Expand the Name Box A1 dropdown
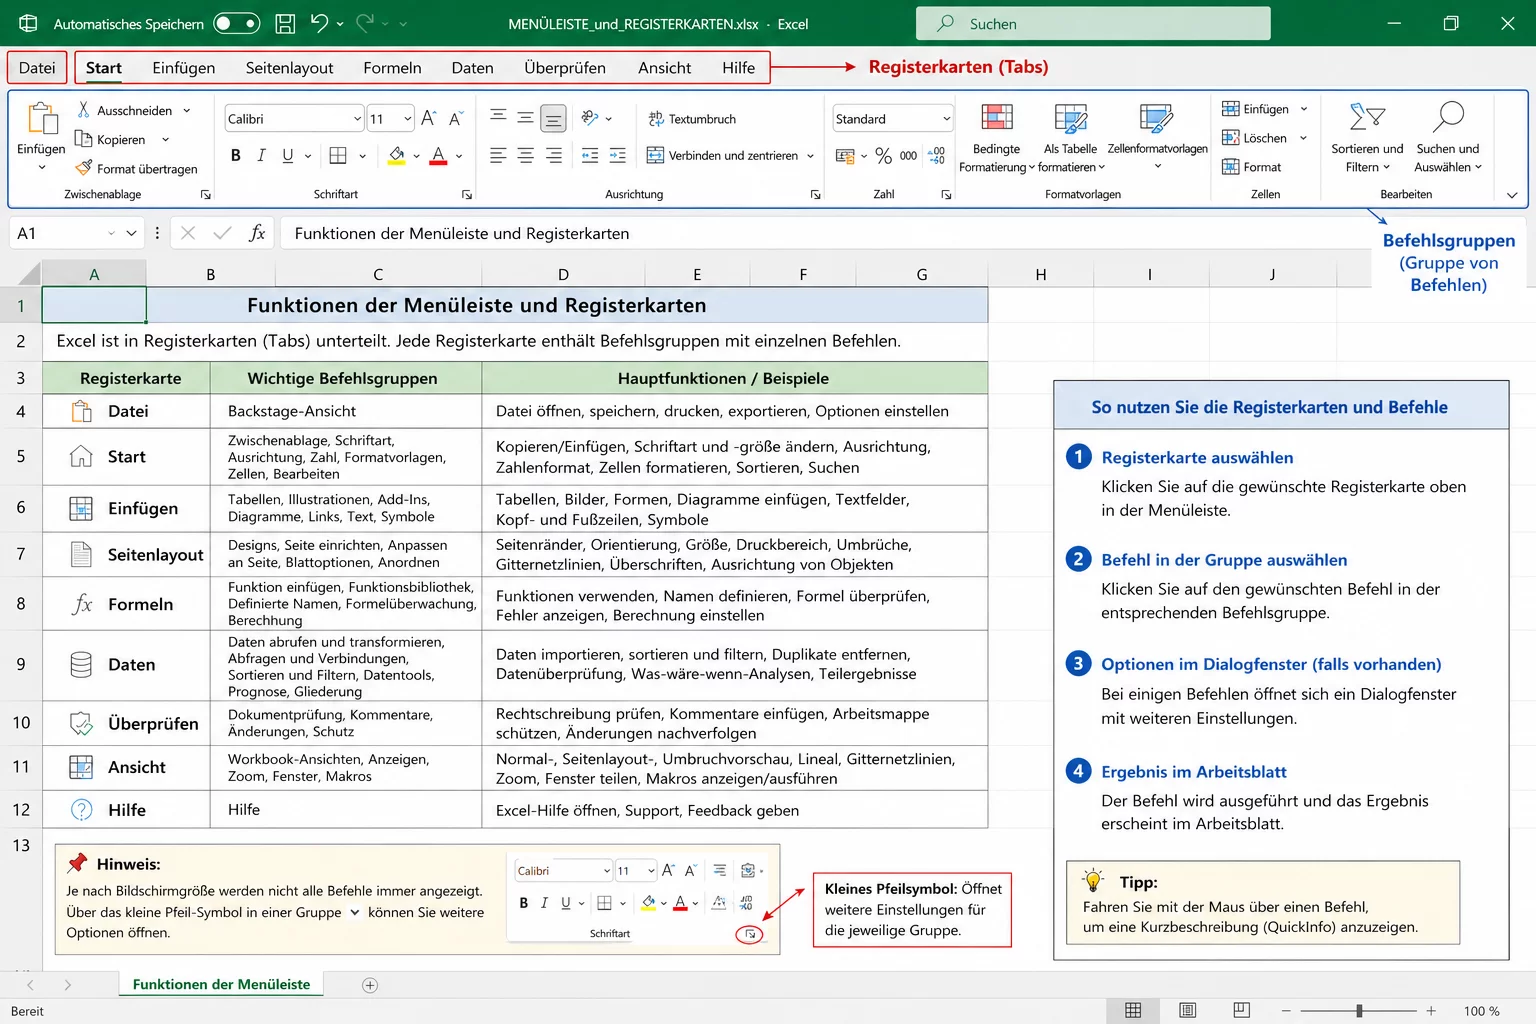This screenshot has height=1024, width=1536. (x=131, y=233)
